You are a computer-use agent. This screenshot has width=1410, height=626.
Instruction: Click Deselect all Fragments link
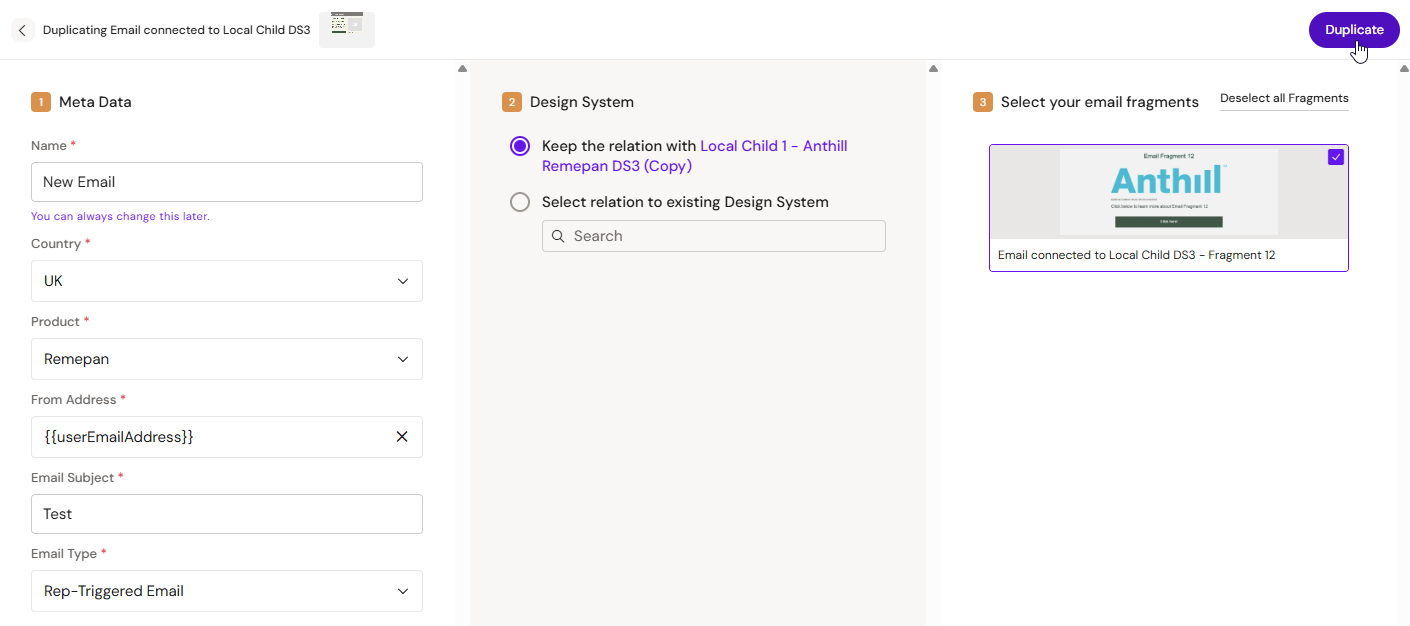[1284, 98]
